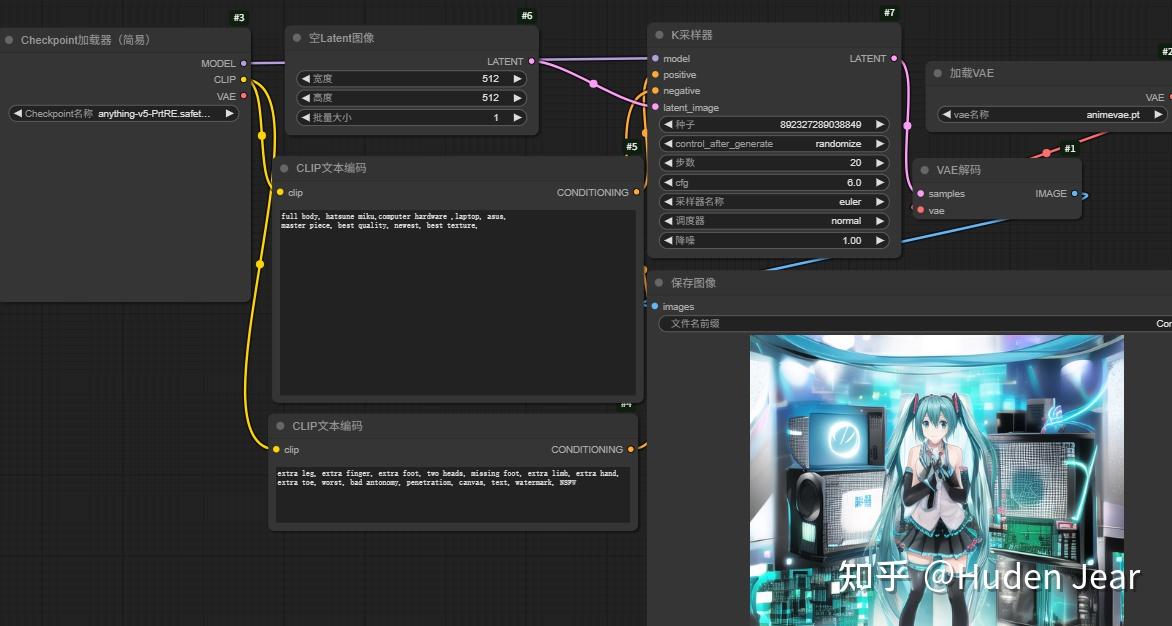Increase 高度 with its right arrow
Viewport: 1172px width, 626px height.
click(517, 98)
